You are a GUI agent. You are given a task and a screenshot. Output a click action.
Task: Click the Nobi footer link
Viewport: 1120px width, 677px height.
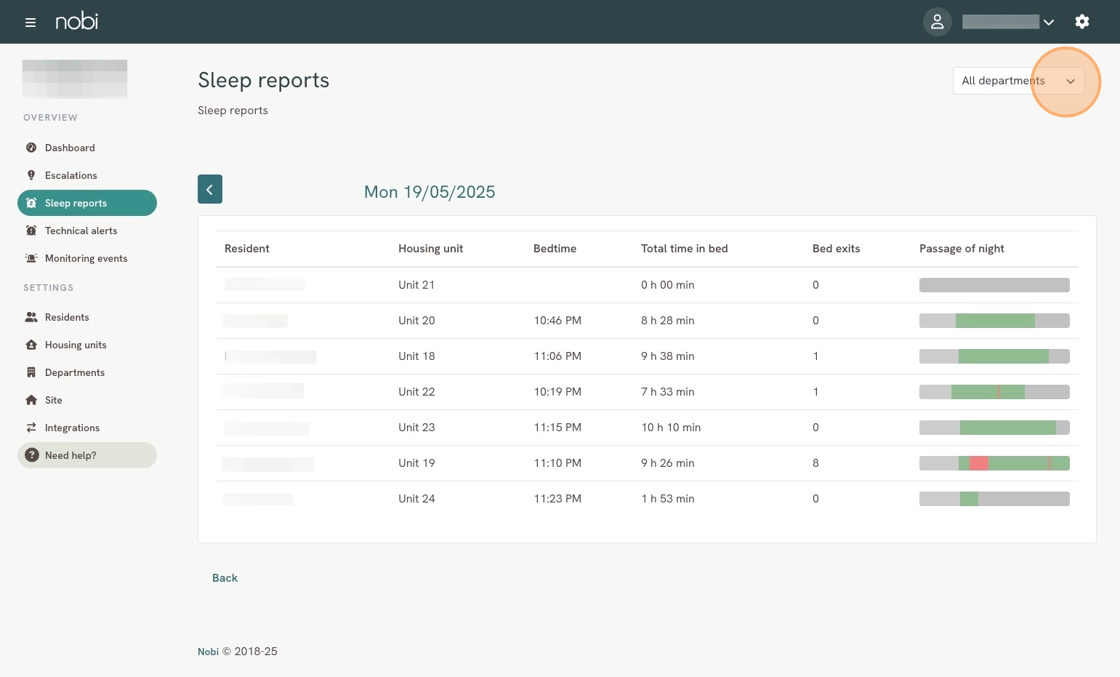pyautogui.click(x=208, y=652)
